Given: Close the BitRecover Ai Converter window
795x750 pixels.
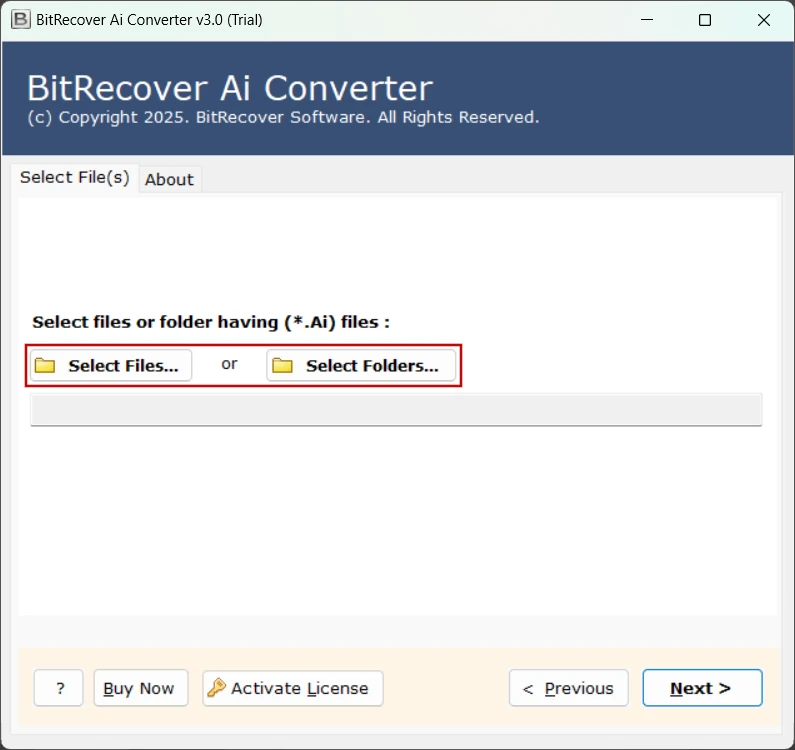Looking at the screenshot, I should pos(763,20).
